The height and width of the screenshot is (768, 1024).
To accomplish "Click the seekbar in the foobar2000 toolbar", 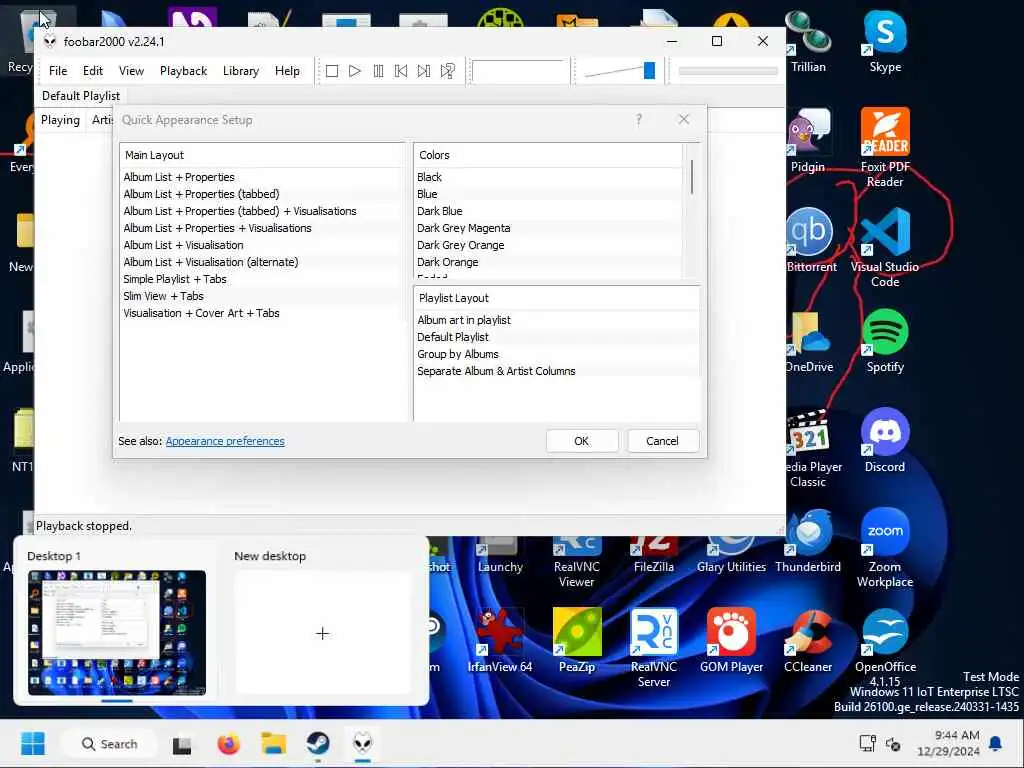I will point(728,71).
